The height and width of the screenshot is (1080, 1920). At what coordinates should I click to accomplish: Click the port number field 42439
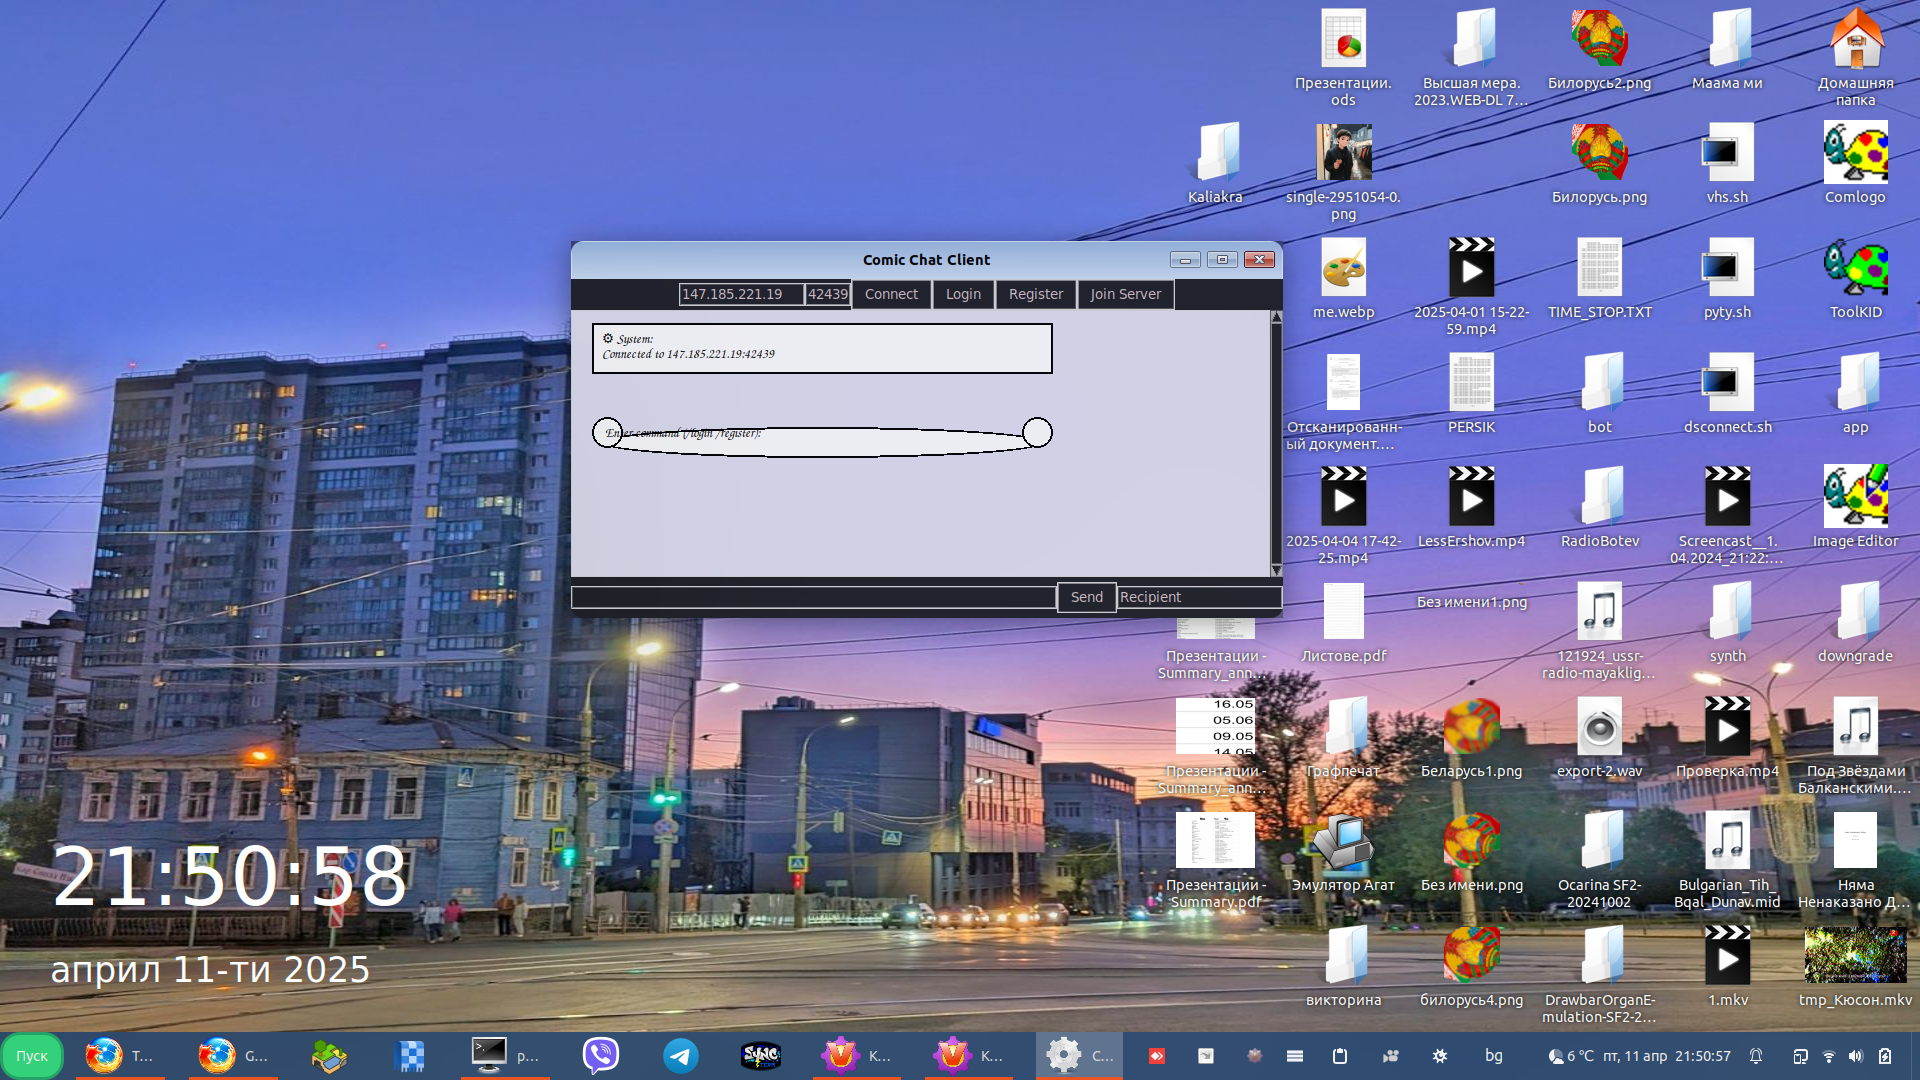(827, 294)
